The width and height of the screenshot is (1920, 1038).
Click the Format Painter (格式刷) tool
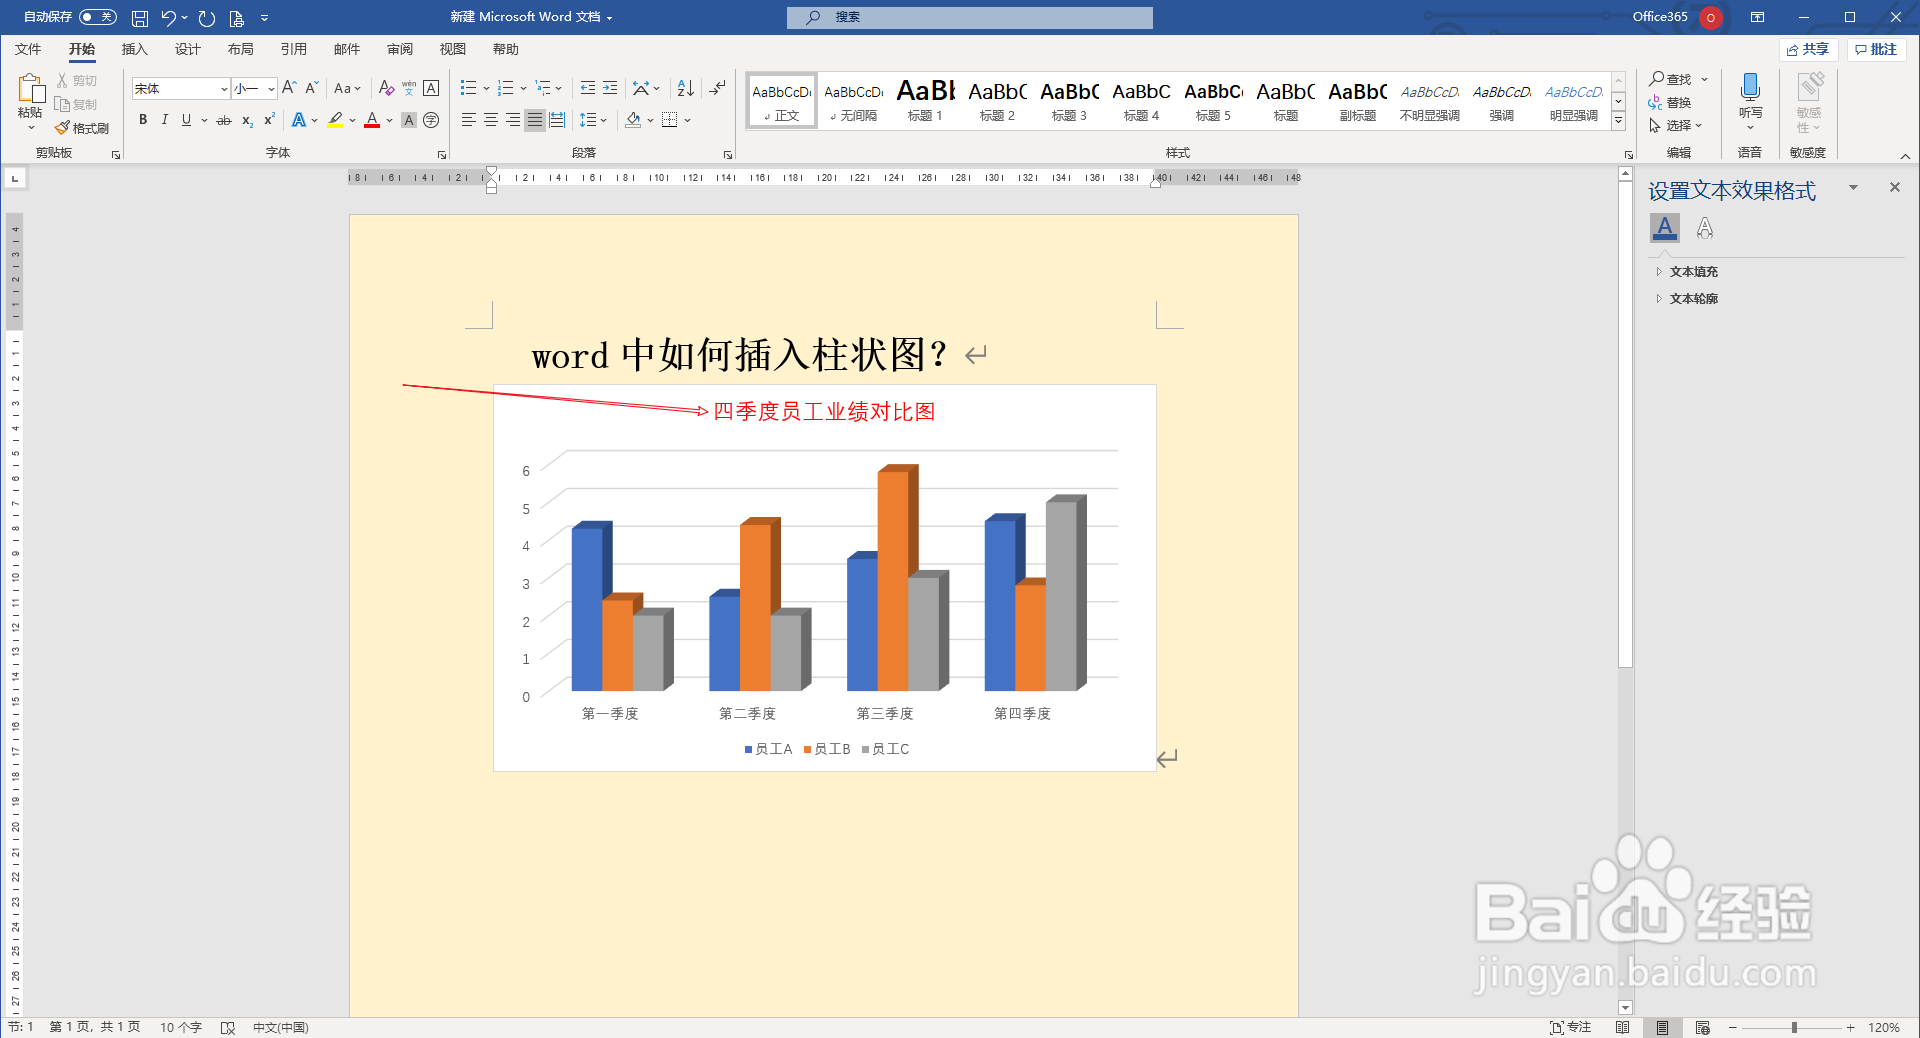[82, 128]
